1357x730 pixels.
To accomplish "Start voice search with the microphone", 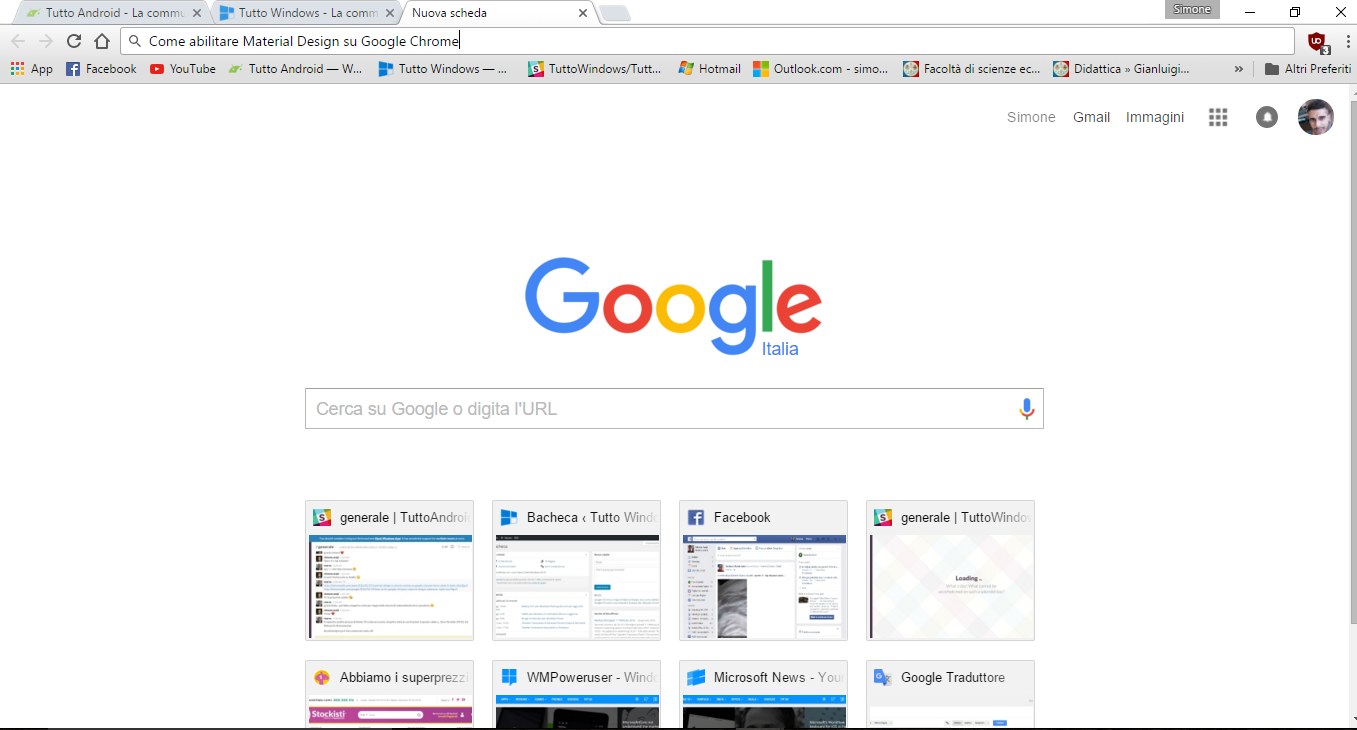I will pyautogui.click(x=1026, y=408).
